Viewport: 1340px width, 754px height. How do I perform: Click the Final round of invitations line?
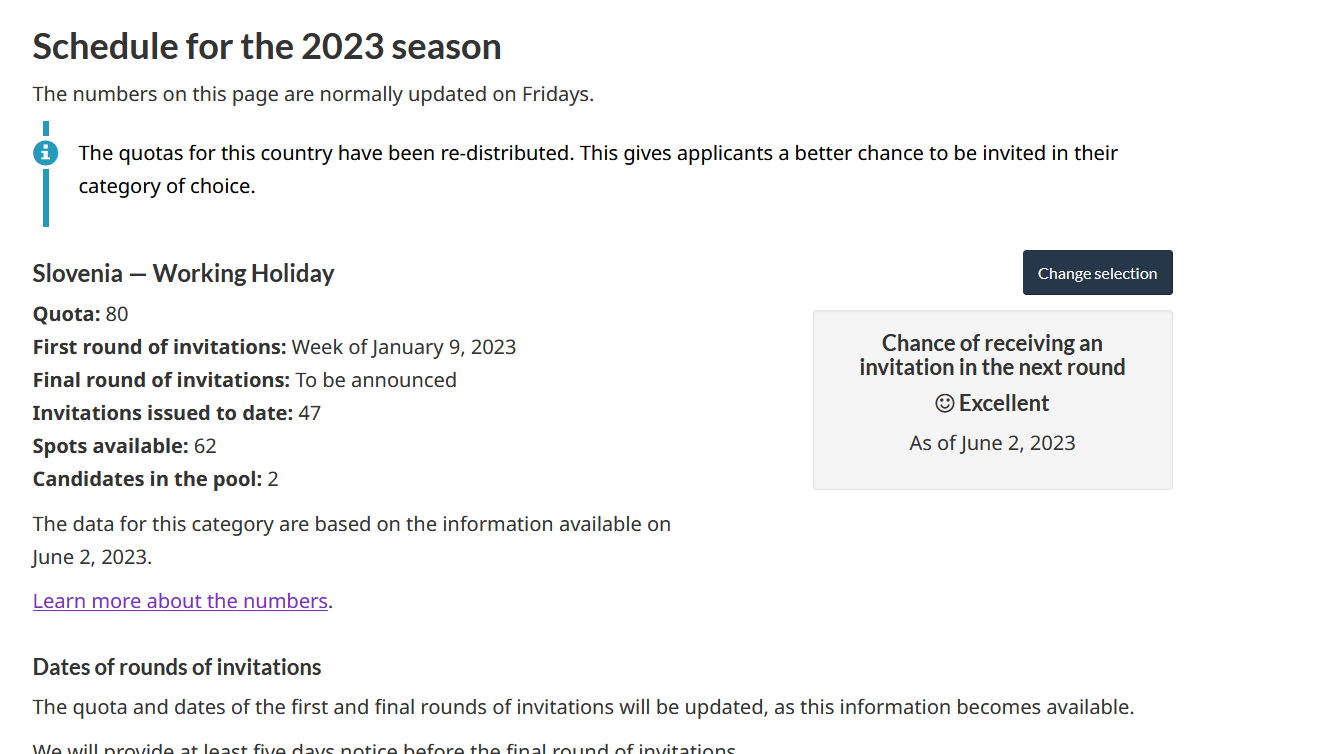[244, 380]
